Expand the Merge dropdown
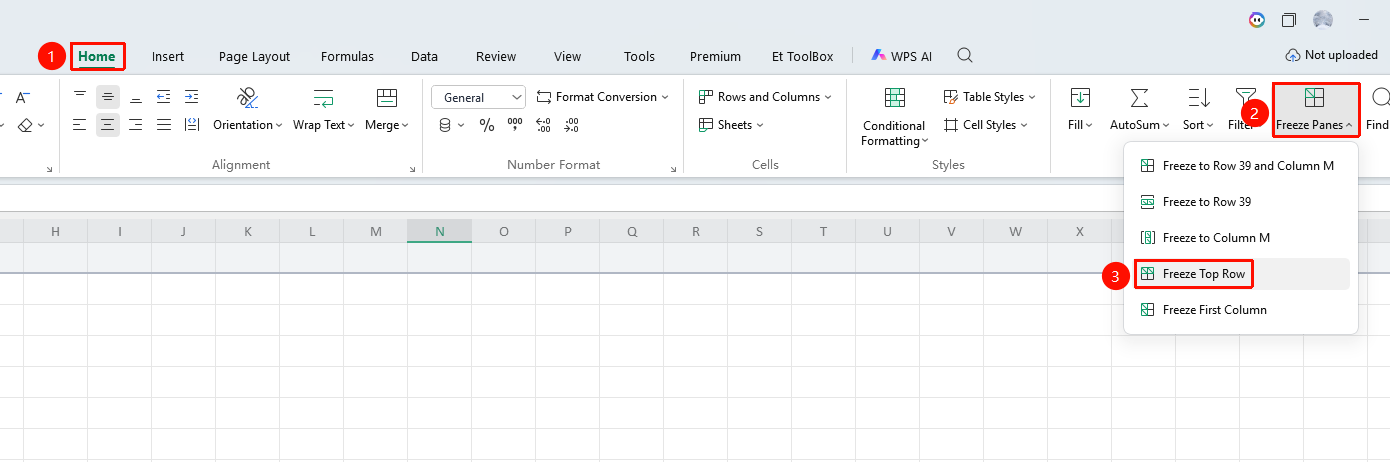The width and height of the screenshot is (1390, 462). pyautogui.click(x=387, y=110)
